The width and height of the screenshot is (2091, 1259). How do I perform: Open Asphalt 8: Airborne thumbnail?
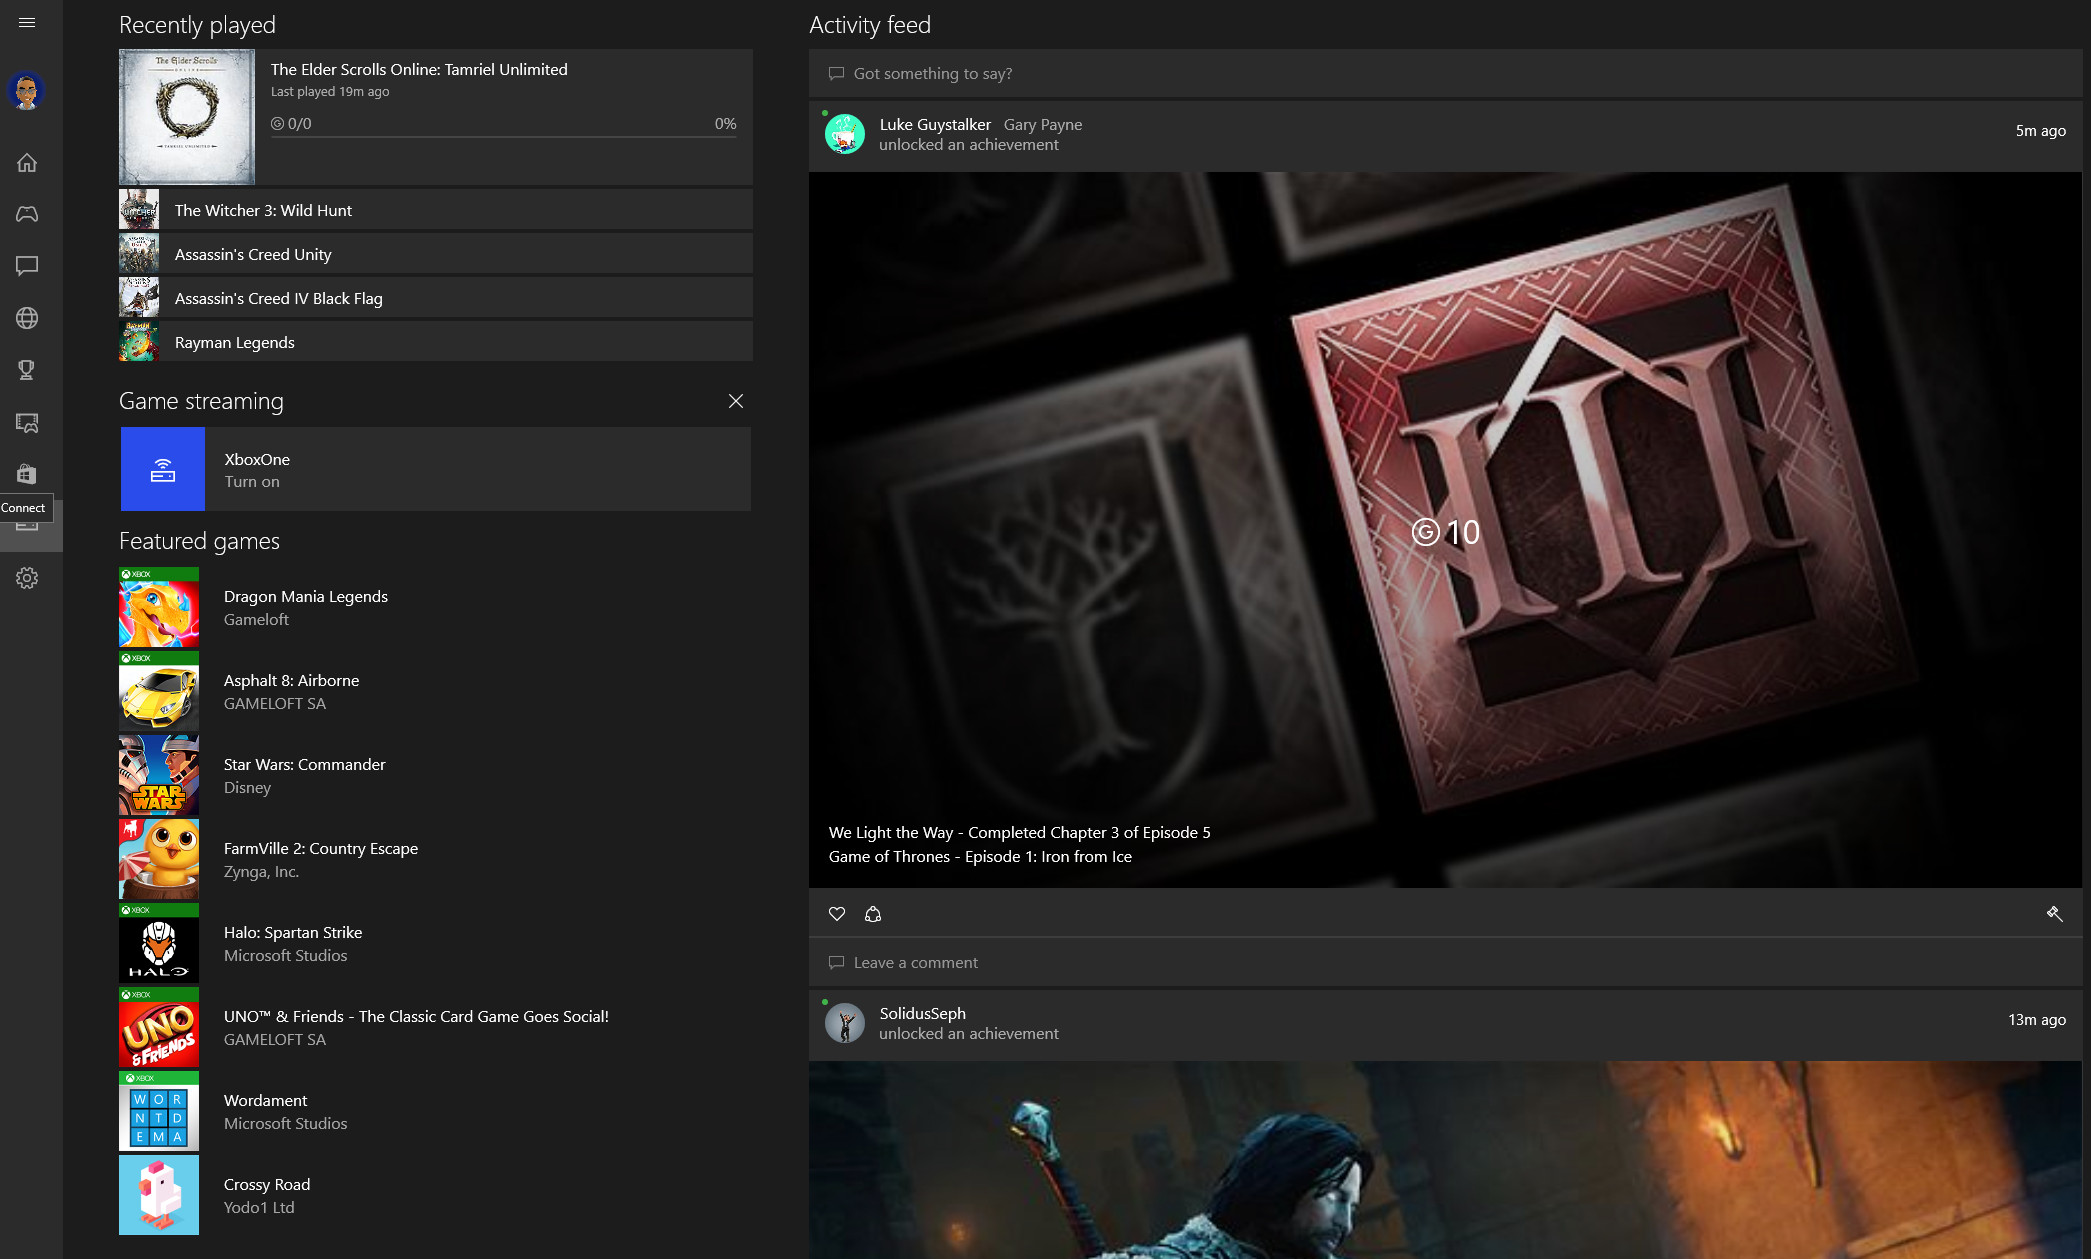coord(159,691)
